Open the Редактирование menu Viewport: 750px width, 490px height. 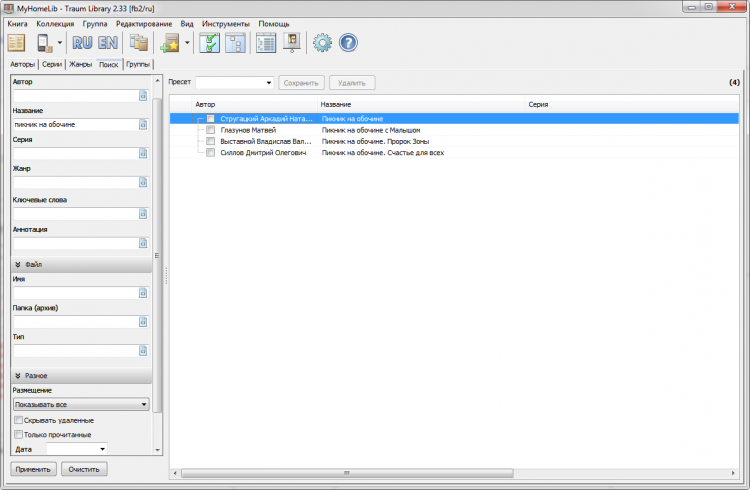click(x=144, y=23)
